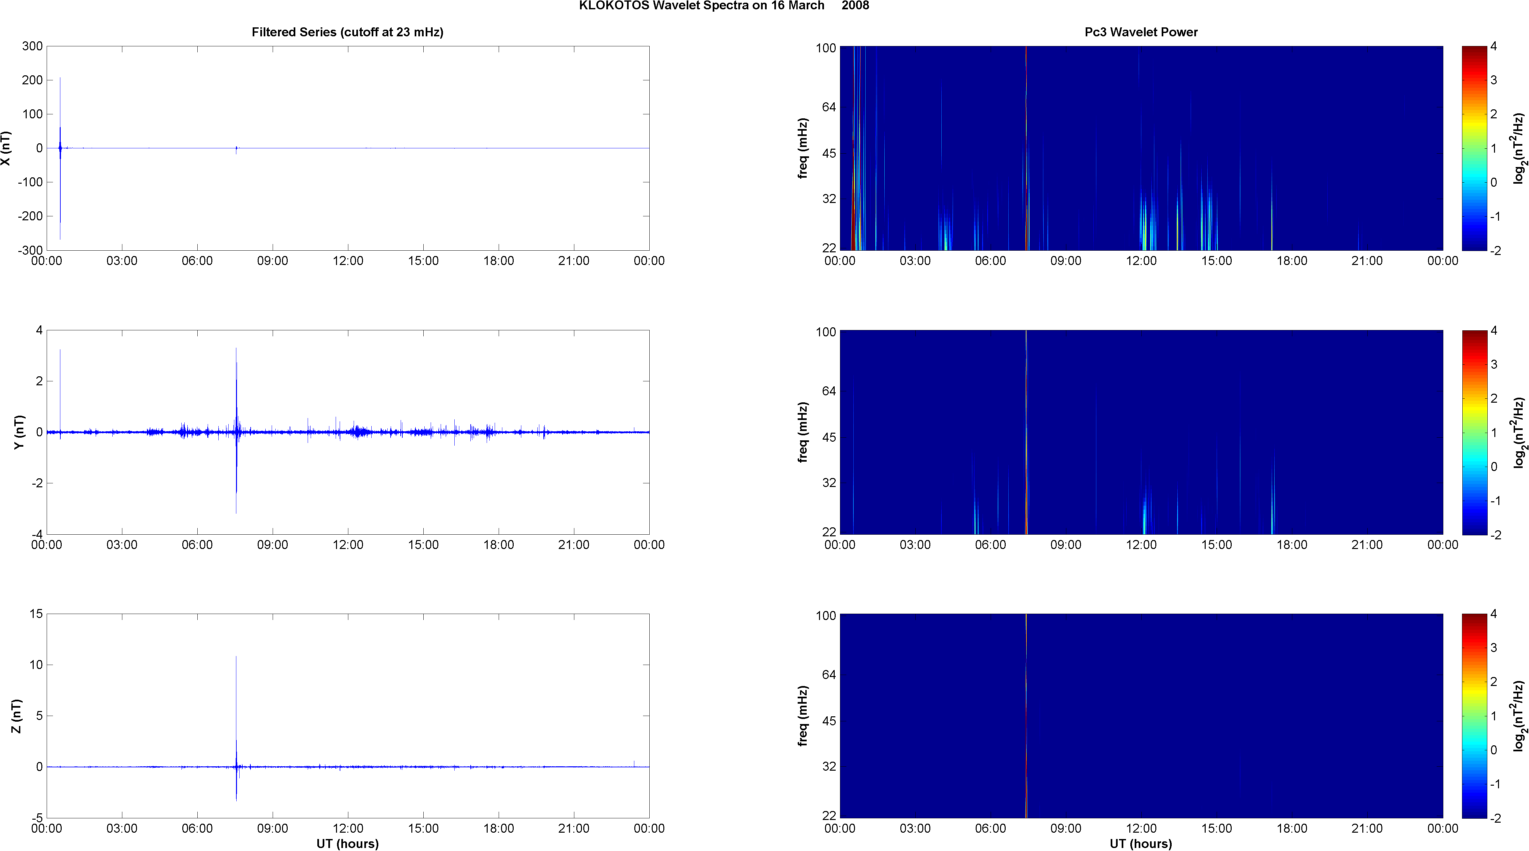Click the KLOKOTOS Wavelet Spectra main title

coord(723,6)
